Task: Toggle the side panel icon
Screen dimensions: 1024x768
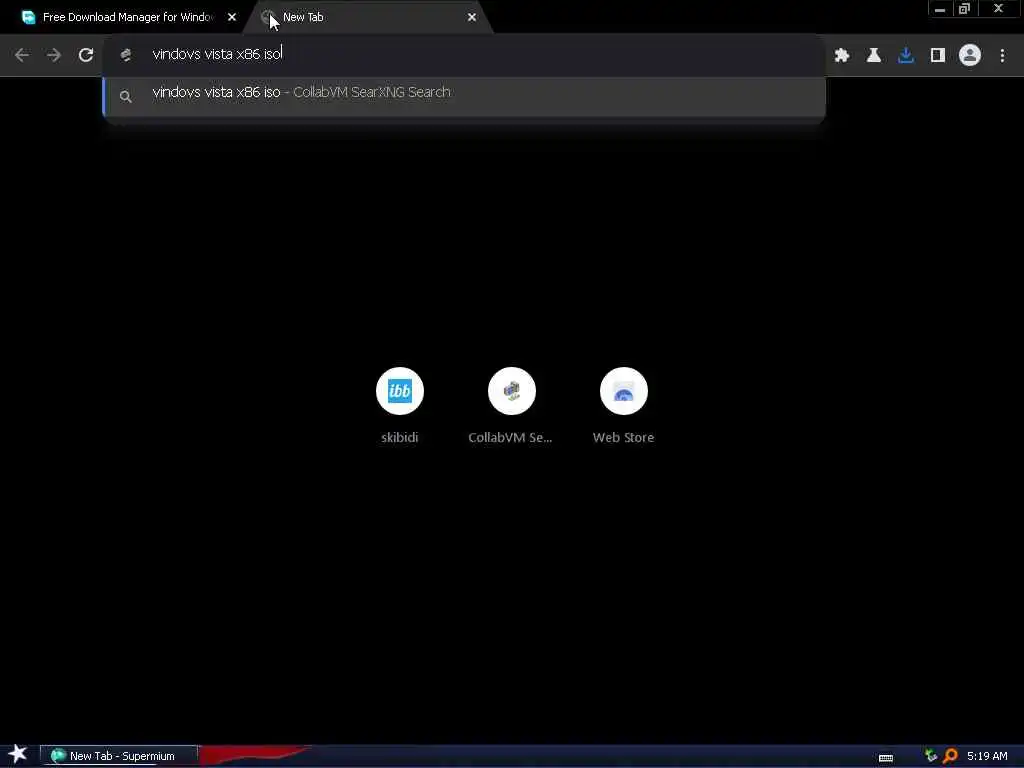Action: pyautogui.click(x=938, y=56)
